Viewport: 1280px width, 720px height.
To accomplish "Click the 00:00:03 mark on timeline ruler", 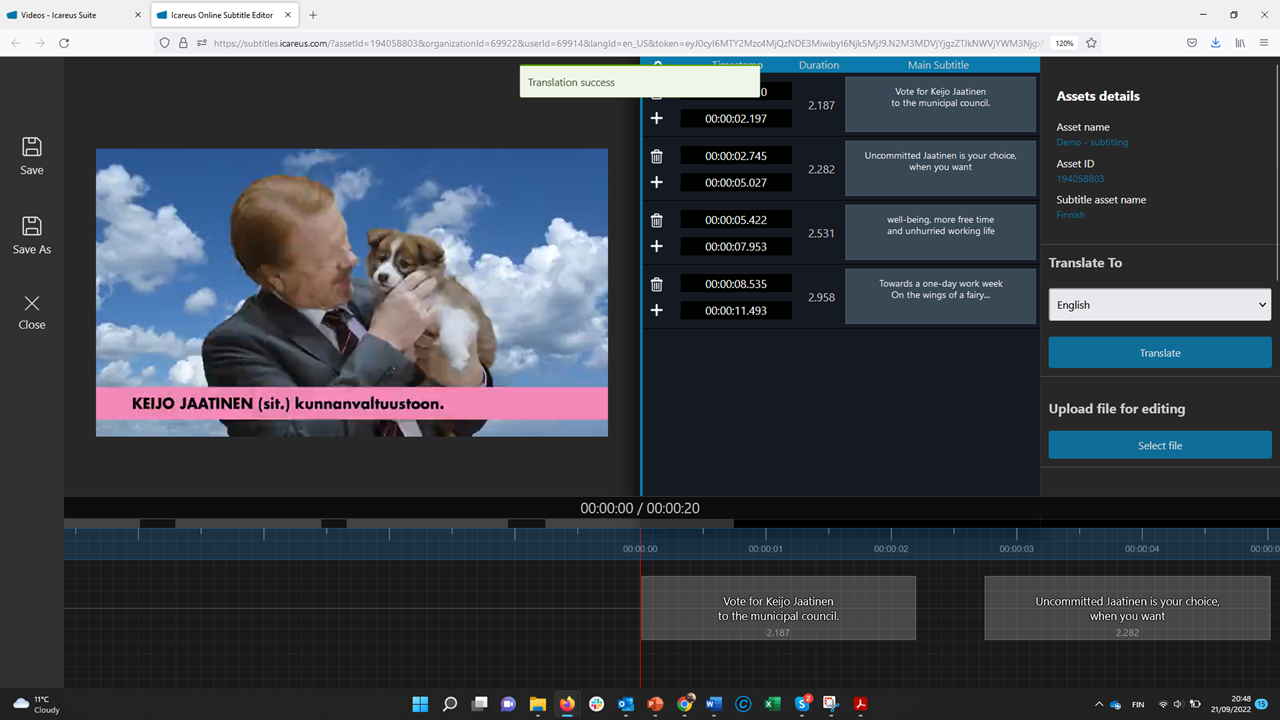I will coord(1016,548).
